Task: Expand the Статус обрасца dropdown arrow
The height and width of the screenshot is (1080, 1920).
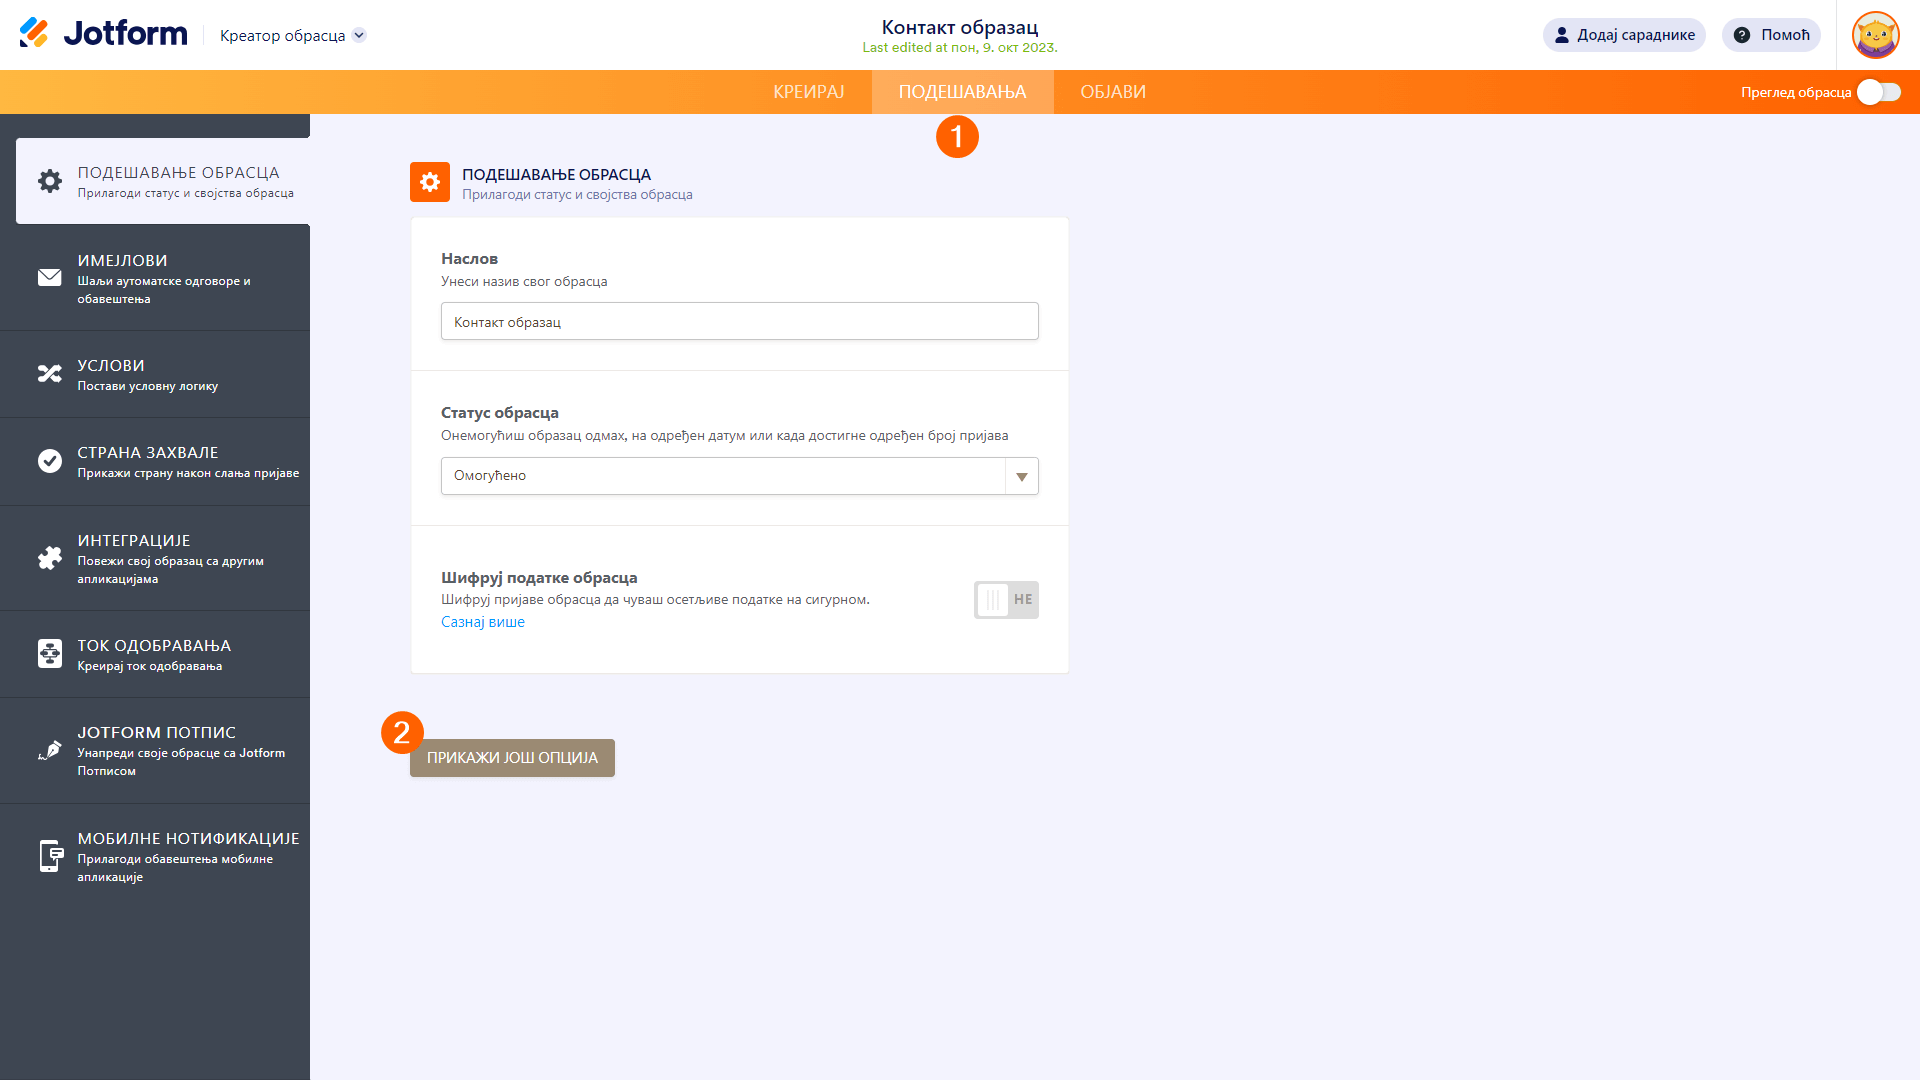Action: pos(1021,476)
